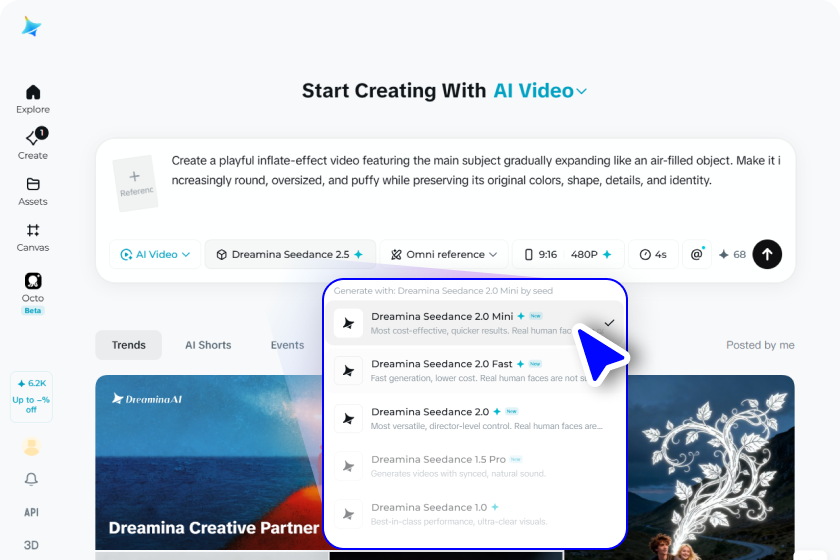Change the 9:16 aspect ratio setting
840x560 pixels.
point(541,255)
